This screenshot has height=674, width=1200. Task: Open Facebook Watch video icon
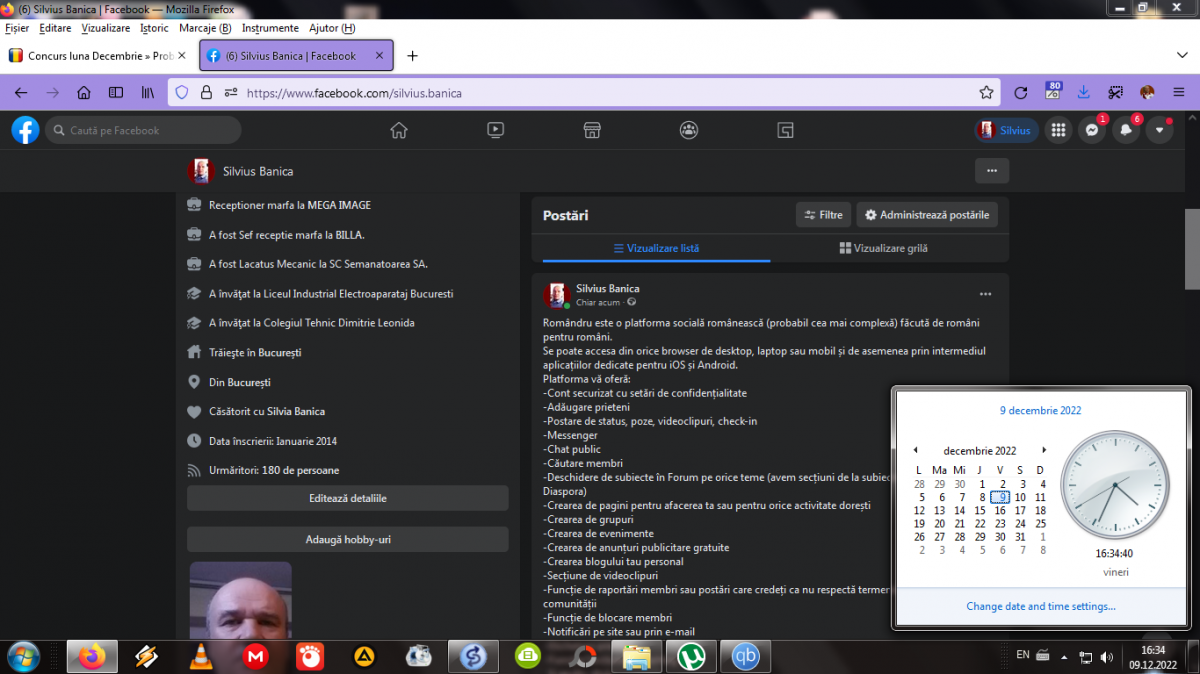[495, 130]
